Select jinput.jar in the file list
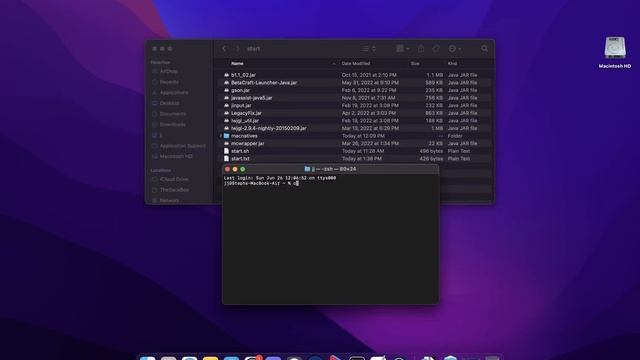Screen dimensions: 640x360 coord(241,105)
